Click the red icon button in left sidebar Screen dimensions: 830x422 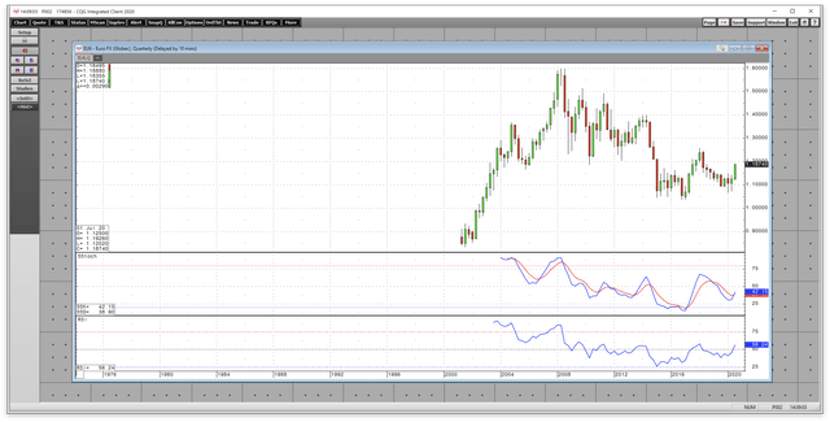[24, 51]
